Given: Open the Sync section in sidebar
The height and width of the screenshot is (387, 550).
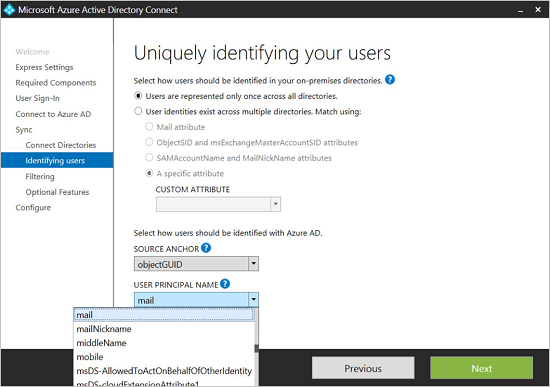Looking at the screenshot, I should pyautogui.click(x=24, y=129).
